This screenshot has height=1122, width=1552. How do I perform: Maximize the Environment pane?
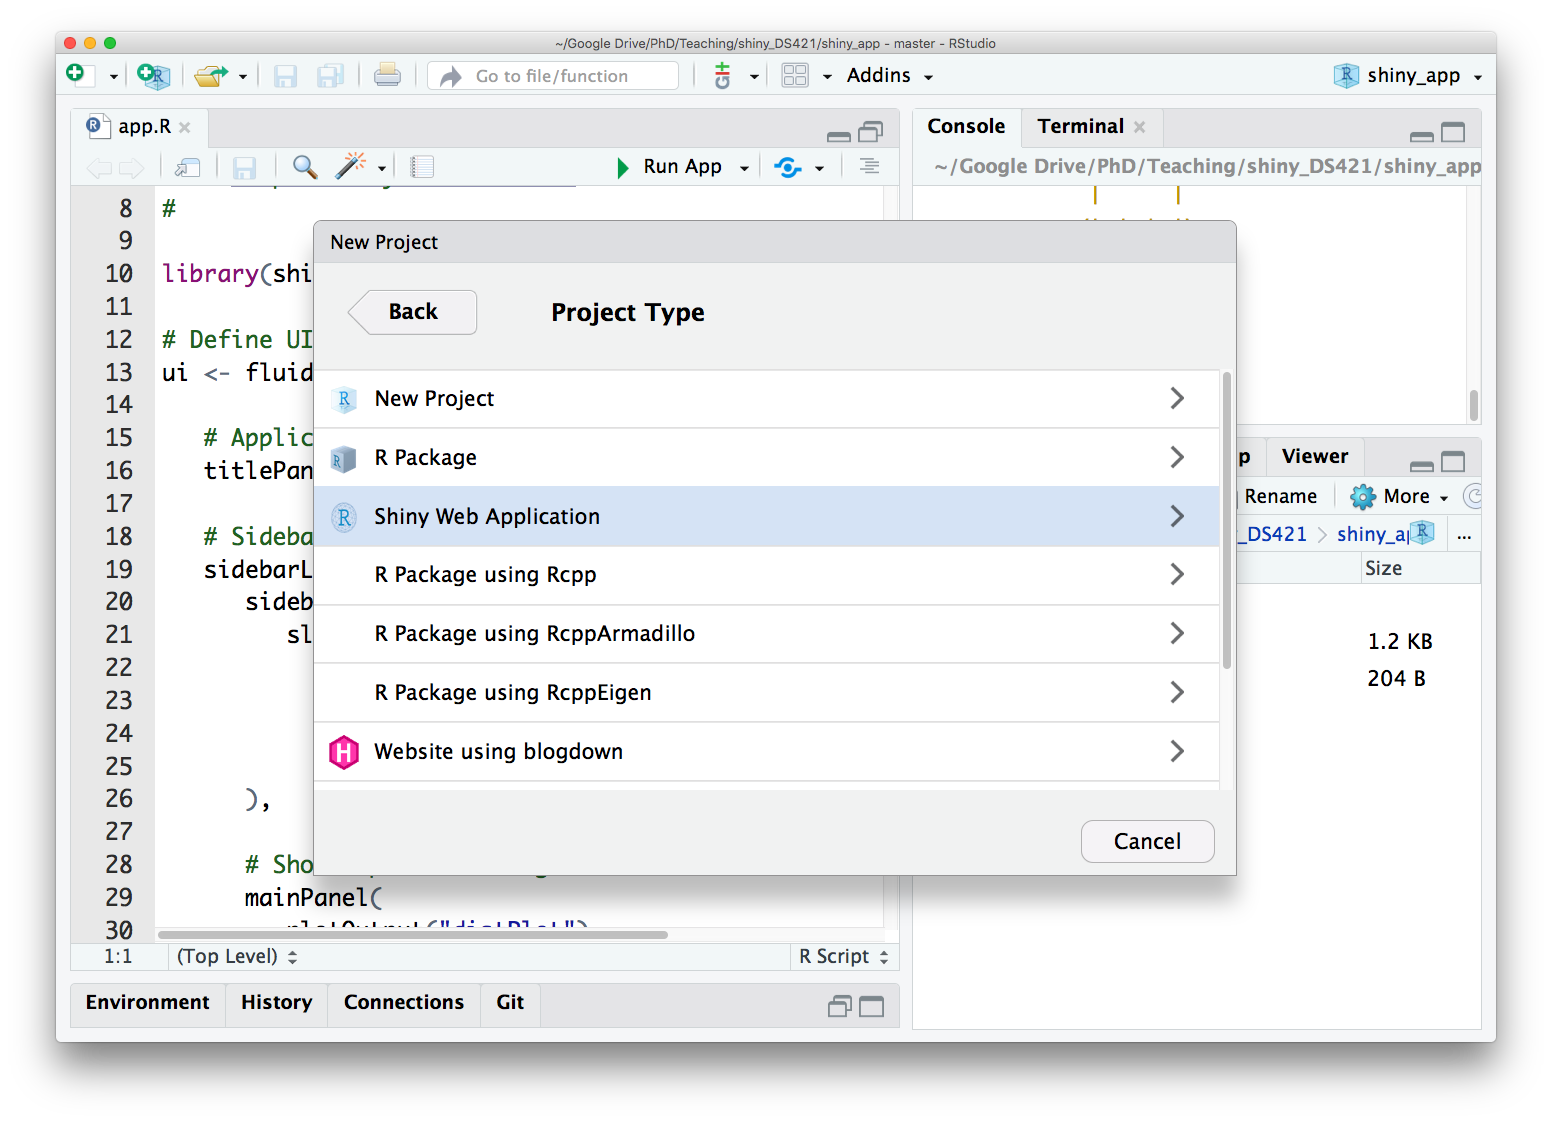[x=872, y=1007]
